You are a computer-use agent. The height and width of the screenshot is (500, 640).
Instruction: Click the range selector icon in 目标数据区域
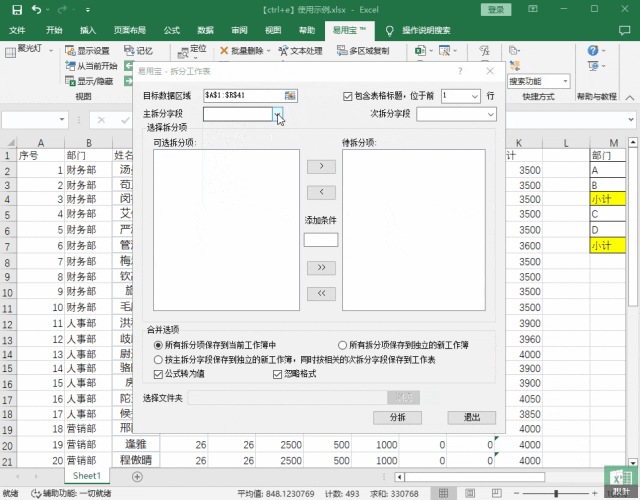click(290, 96)
